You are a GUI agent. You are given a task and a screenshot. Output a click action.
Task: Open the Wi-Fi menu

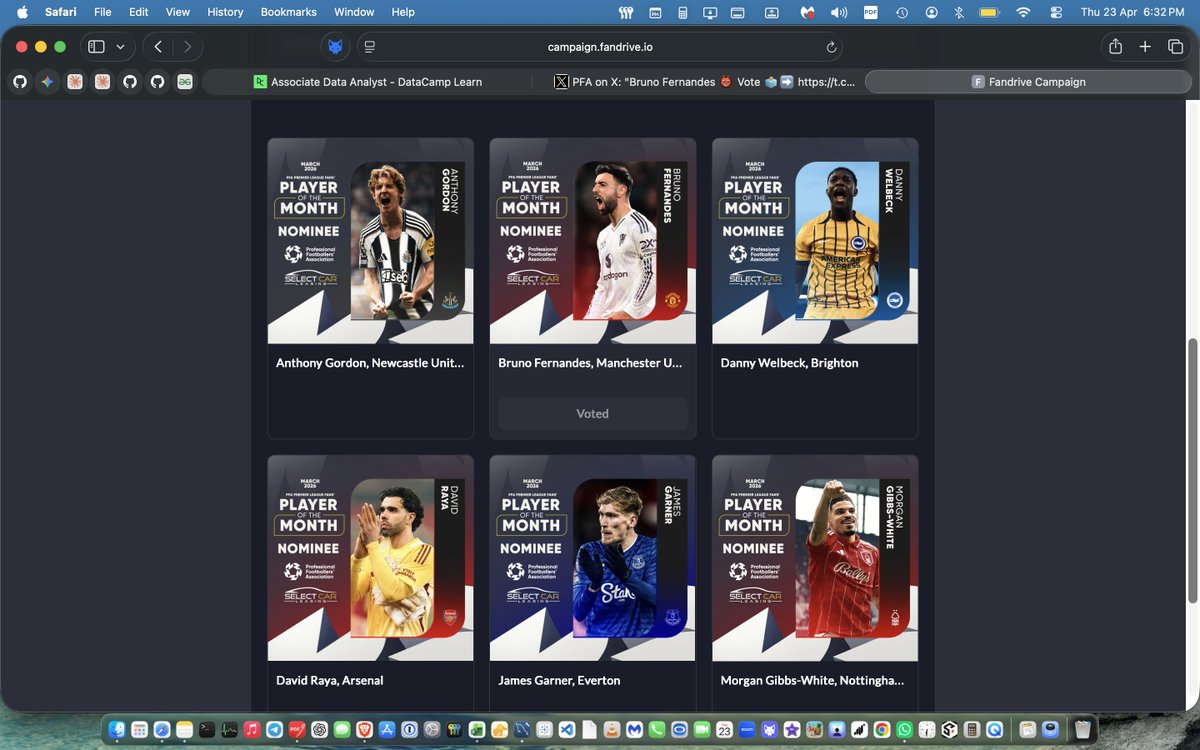(x=1023, y=12)
